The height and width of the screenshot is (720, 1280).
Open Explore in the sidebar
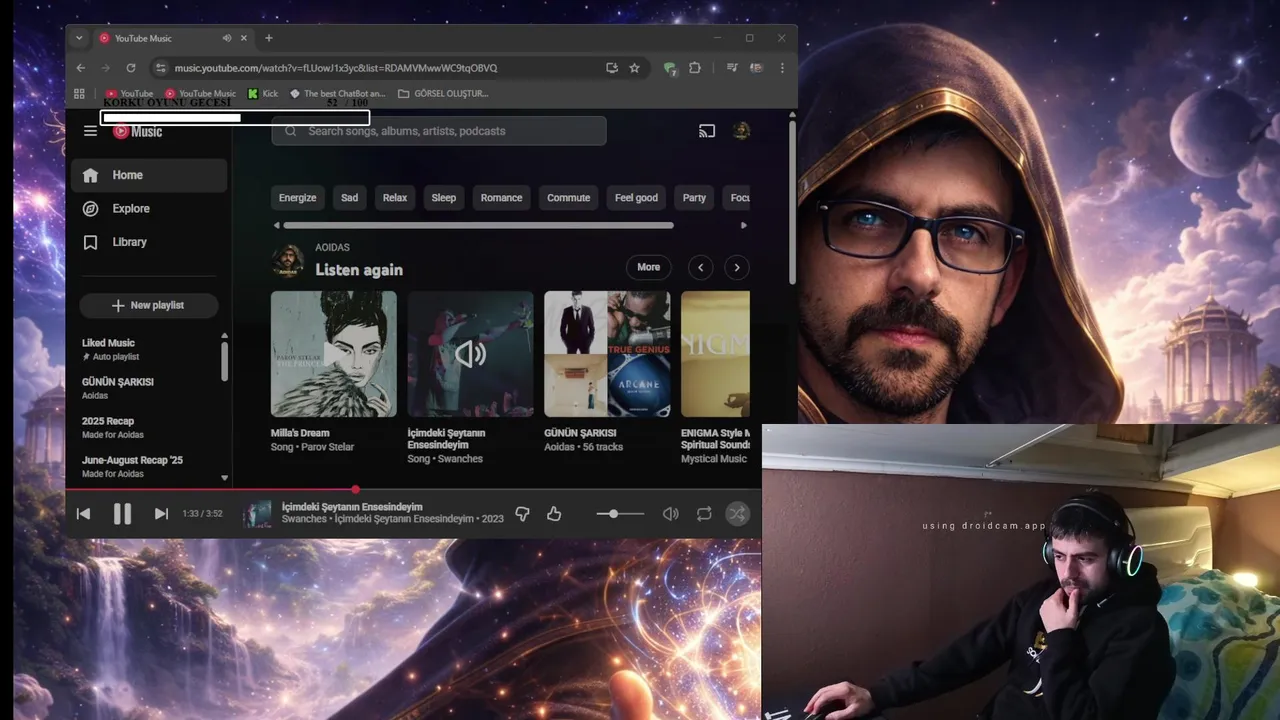click(149, 209)
